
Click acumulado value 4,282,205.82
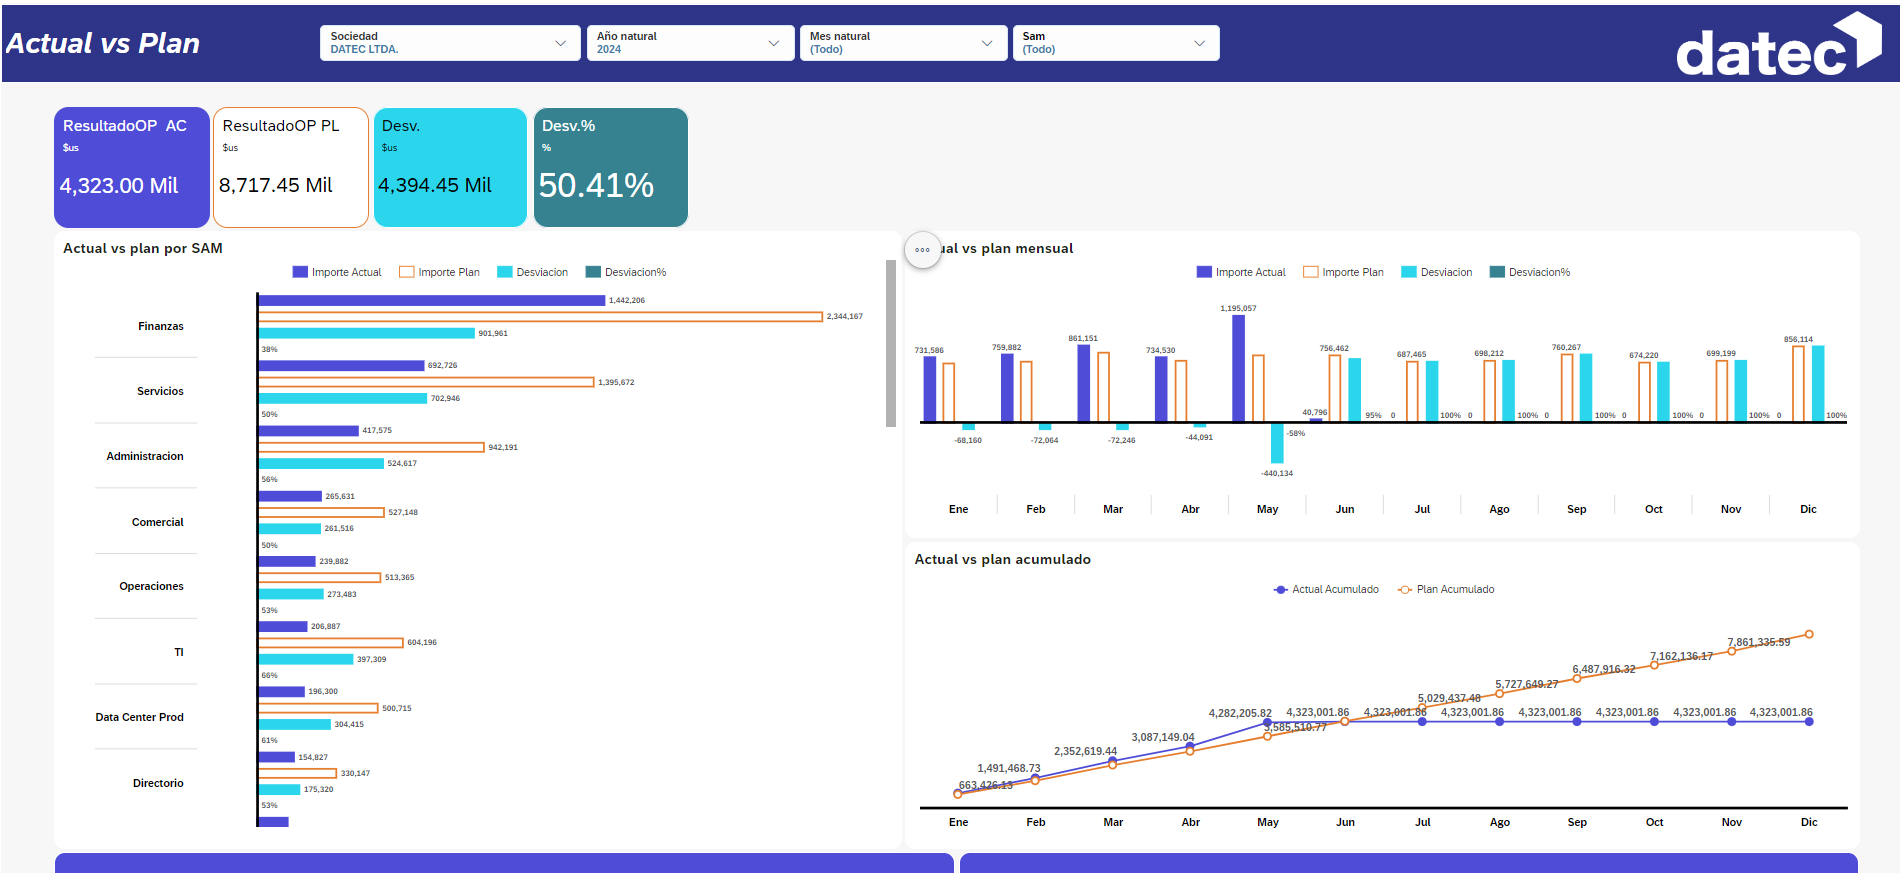point(1240,713)
